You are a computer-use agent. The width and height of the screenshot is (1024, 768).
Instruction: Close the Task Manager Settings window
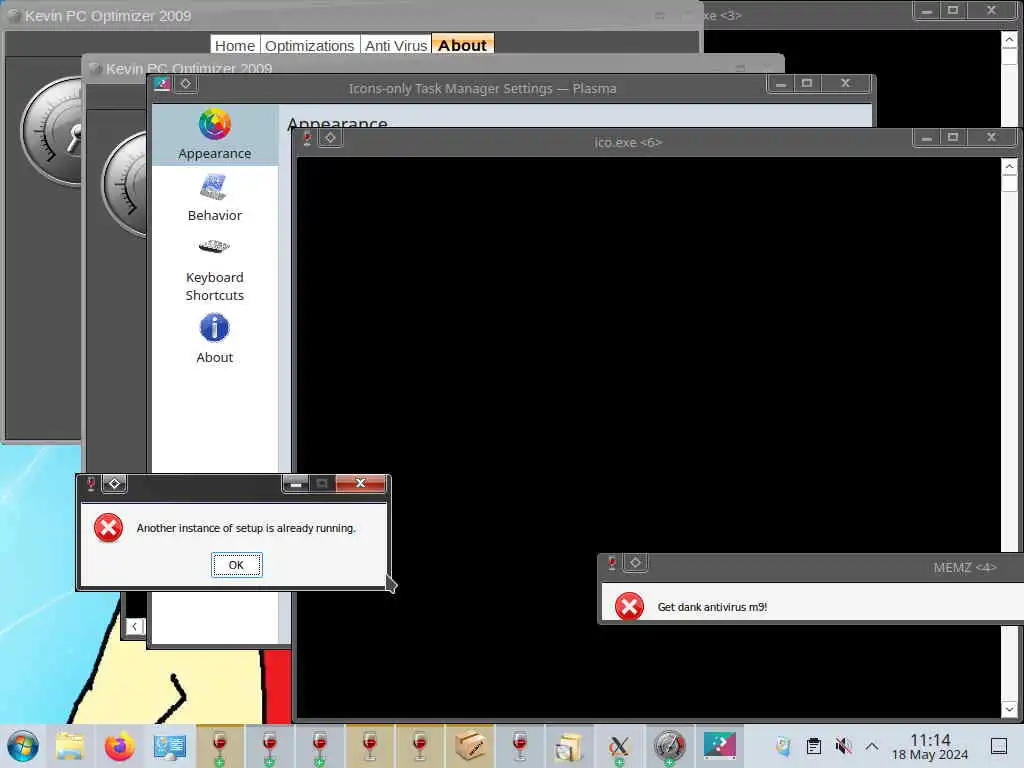(846, 84)
